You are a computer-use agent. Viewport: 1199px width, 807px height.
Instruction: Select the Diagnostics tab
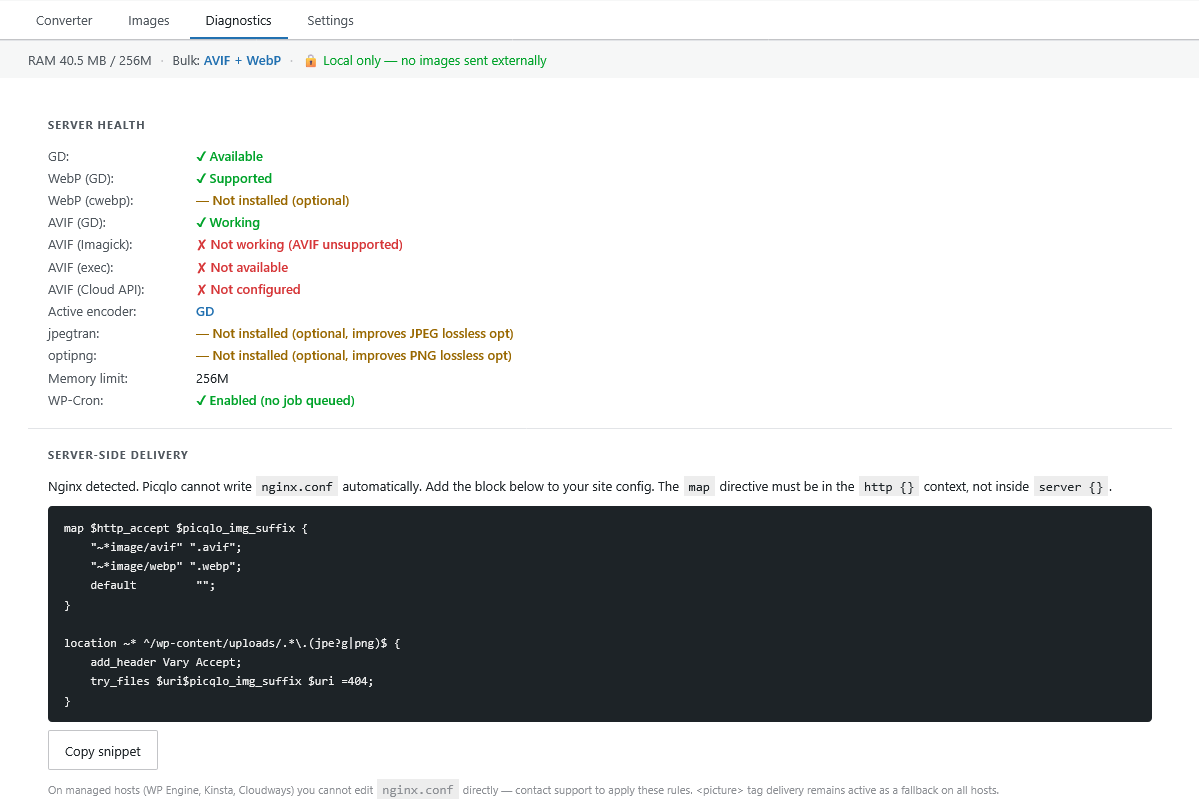pos(239,21)
